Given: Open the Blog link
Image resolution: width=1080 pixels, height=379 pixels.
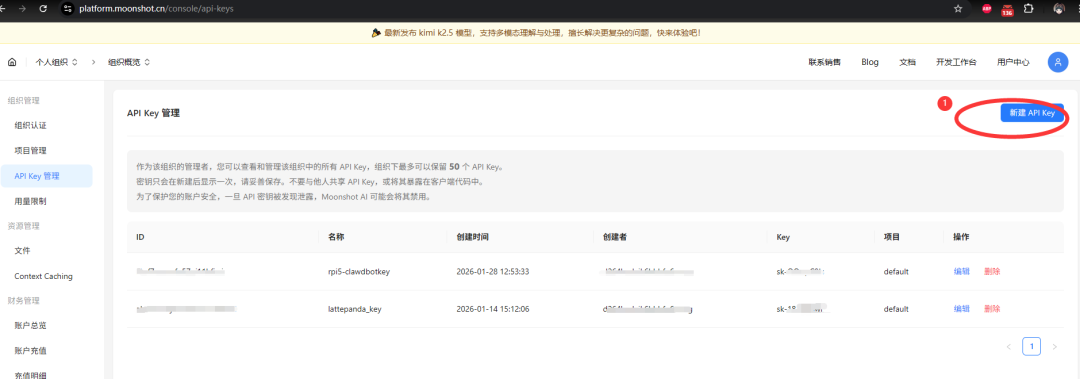Looking at the screenshot, I should coord(870,62).
